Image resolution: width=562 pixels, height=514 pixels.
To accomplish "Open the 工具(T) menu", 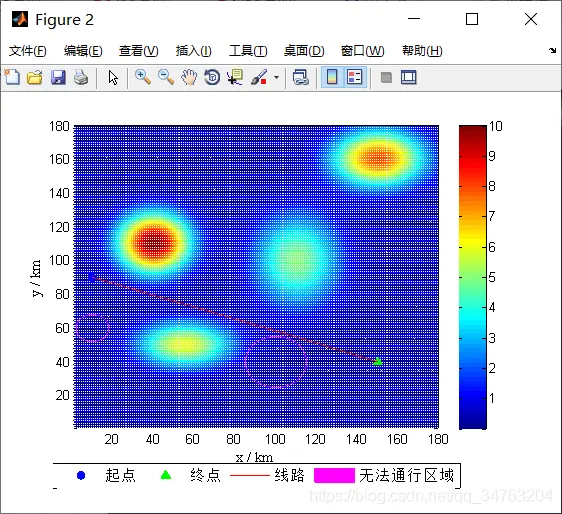I will [x=248, y=51].
